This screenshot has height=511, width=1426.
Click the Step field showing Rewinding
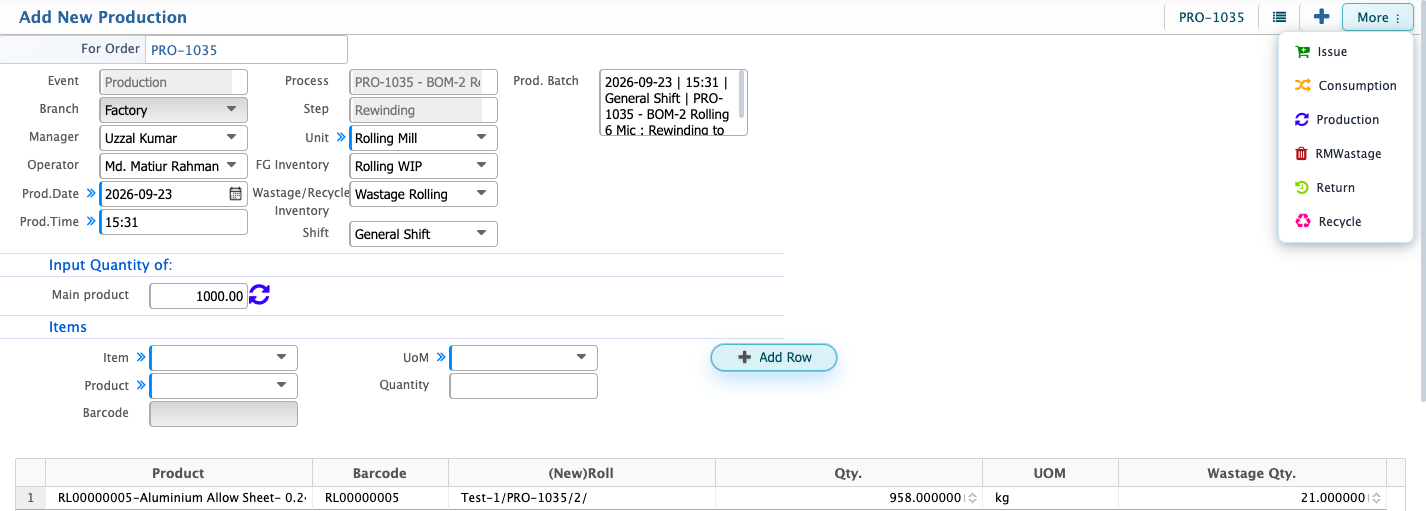click(424, 110)
